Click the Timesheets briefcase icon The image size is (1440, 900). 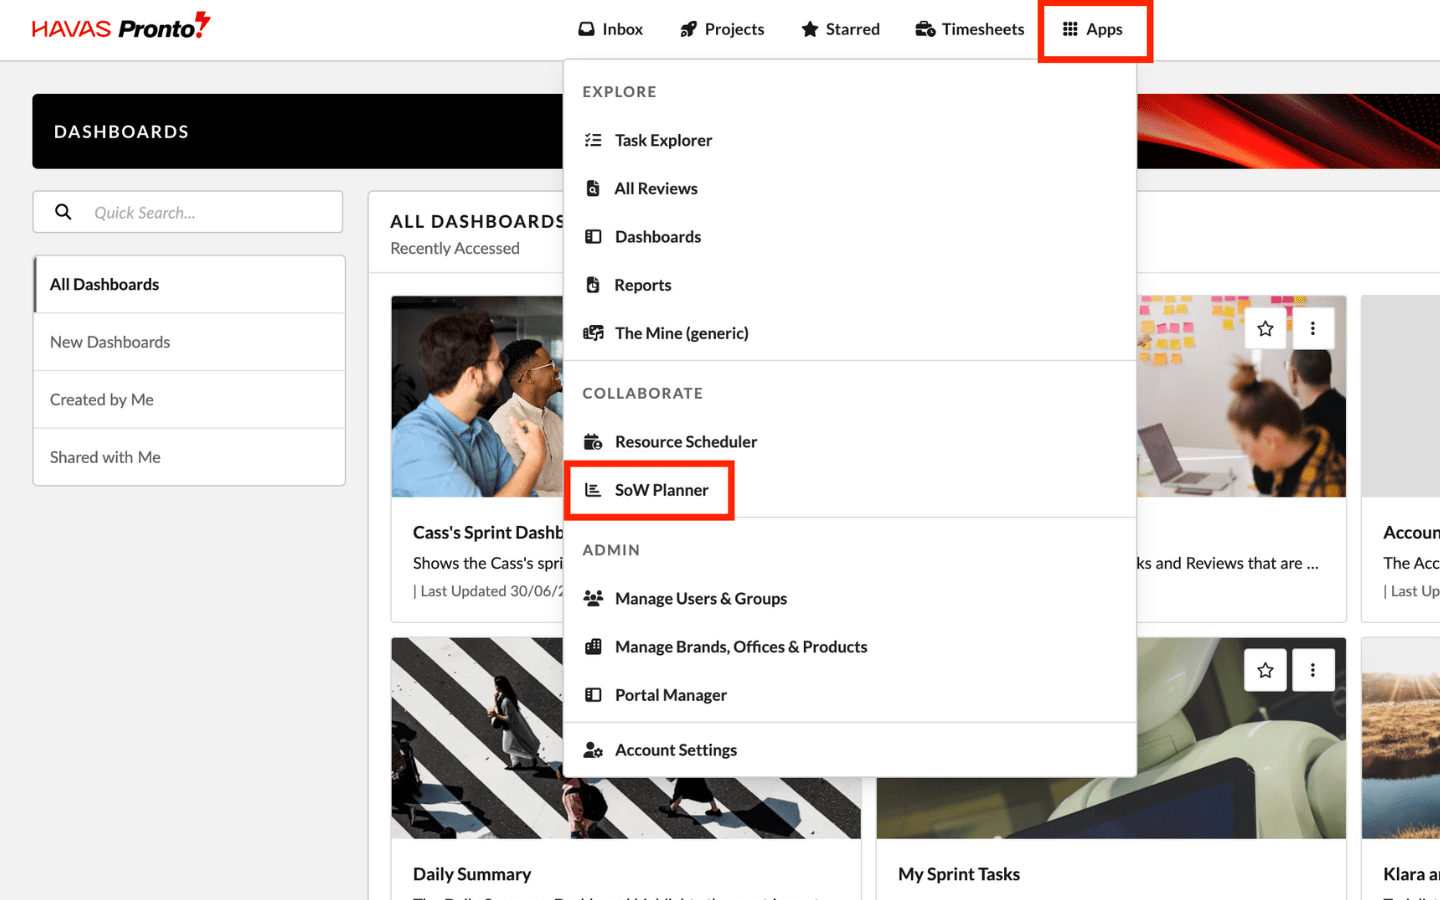coord(925,29)
